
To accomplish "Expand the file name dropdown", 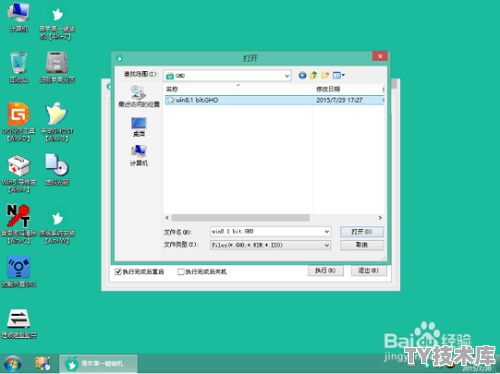I will (327, 232).
